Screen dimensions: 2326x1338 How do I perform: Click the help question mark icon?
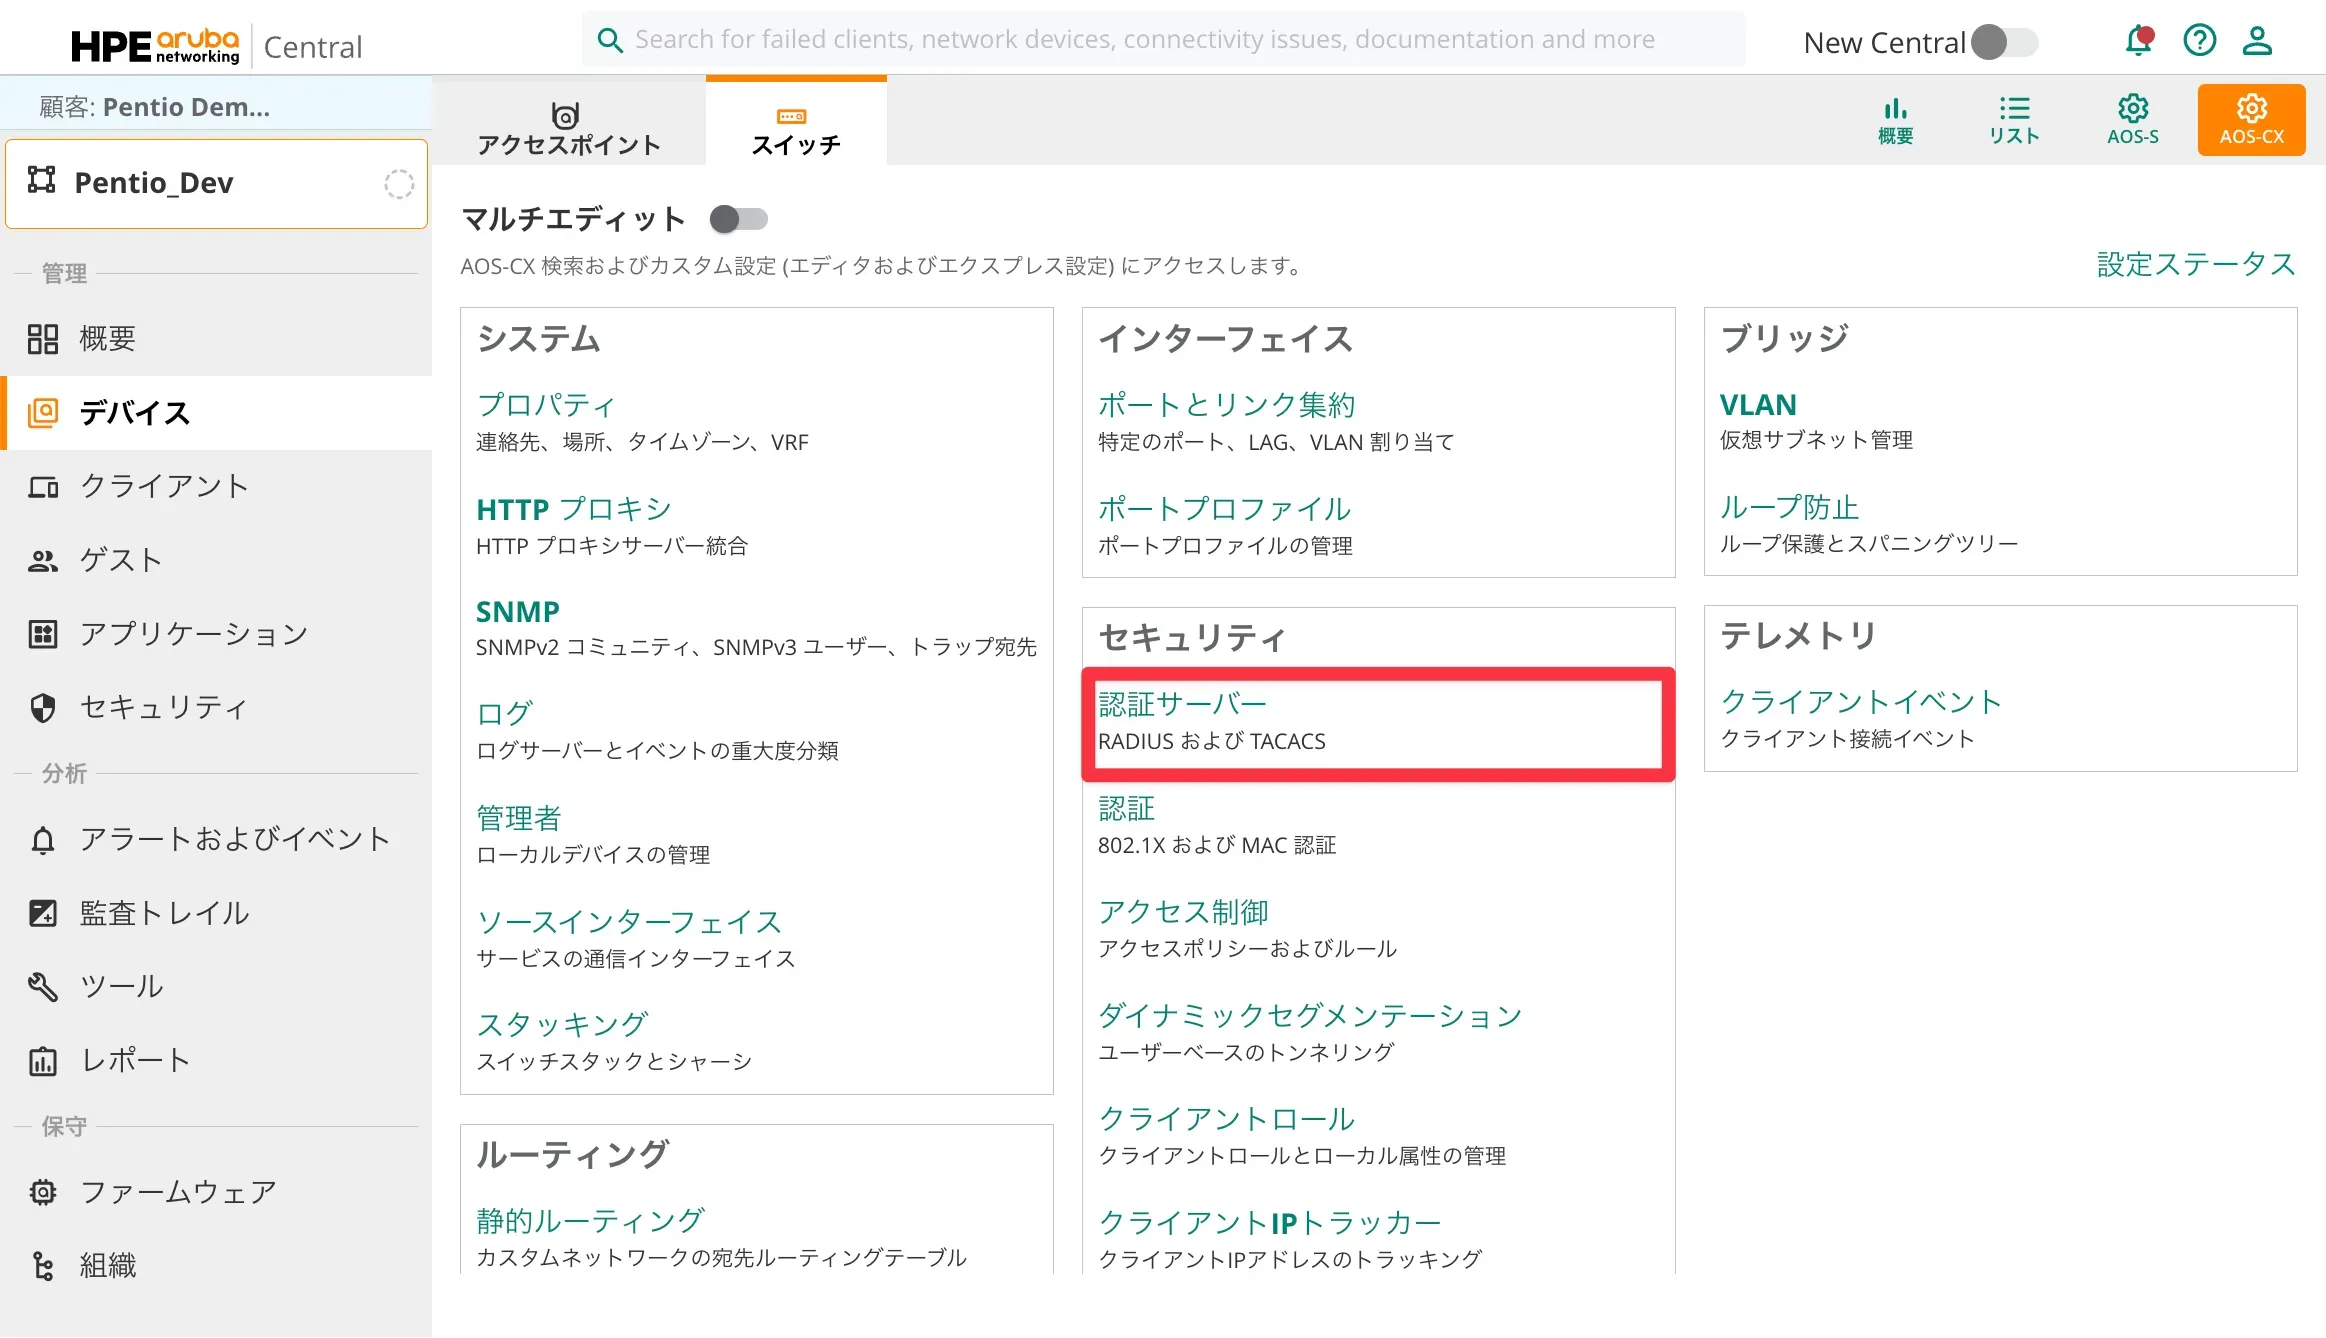coord(2199,41)
